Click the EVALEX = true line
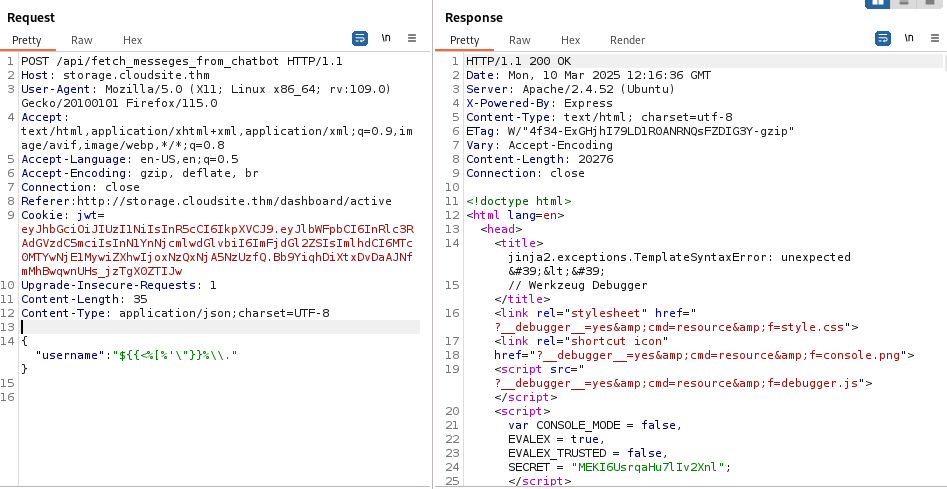 556,439
